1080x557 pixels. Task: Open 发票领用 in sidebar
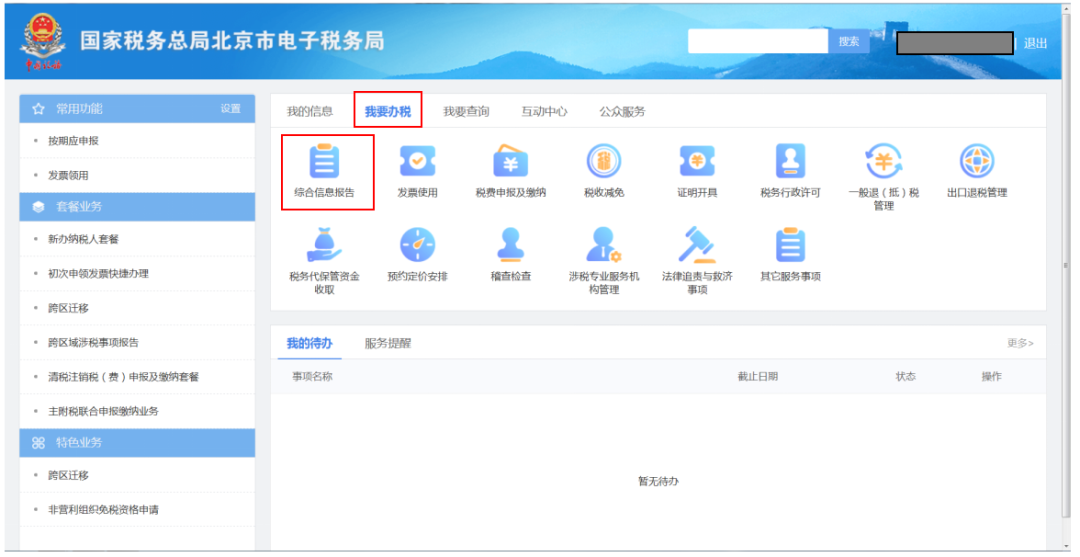tap(68, 176)
